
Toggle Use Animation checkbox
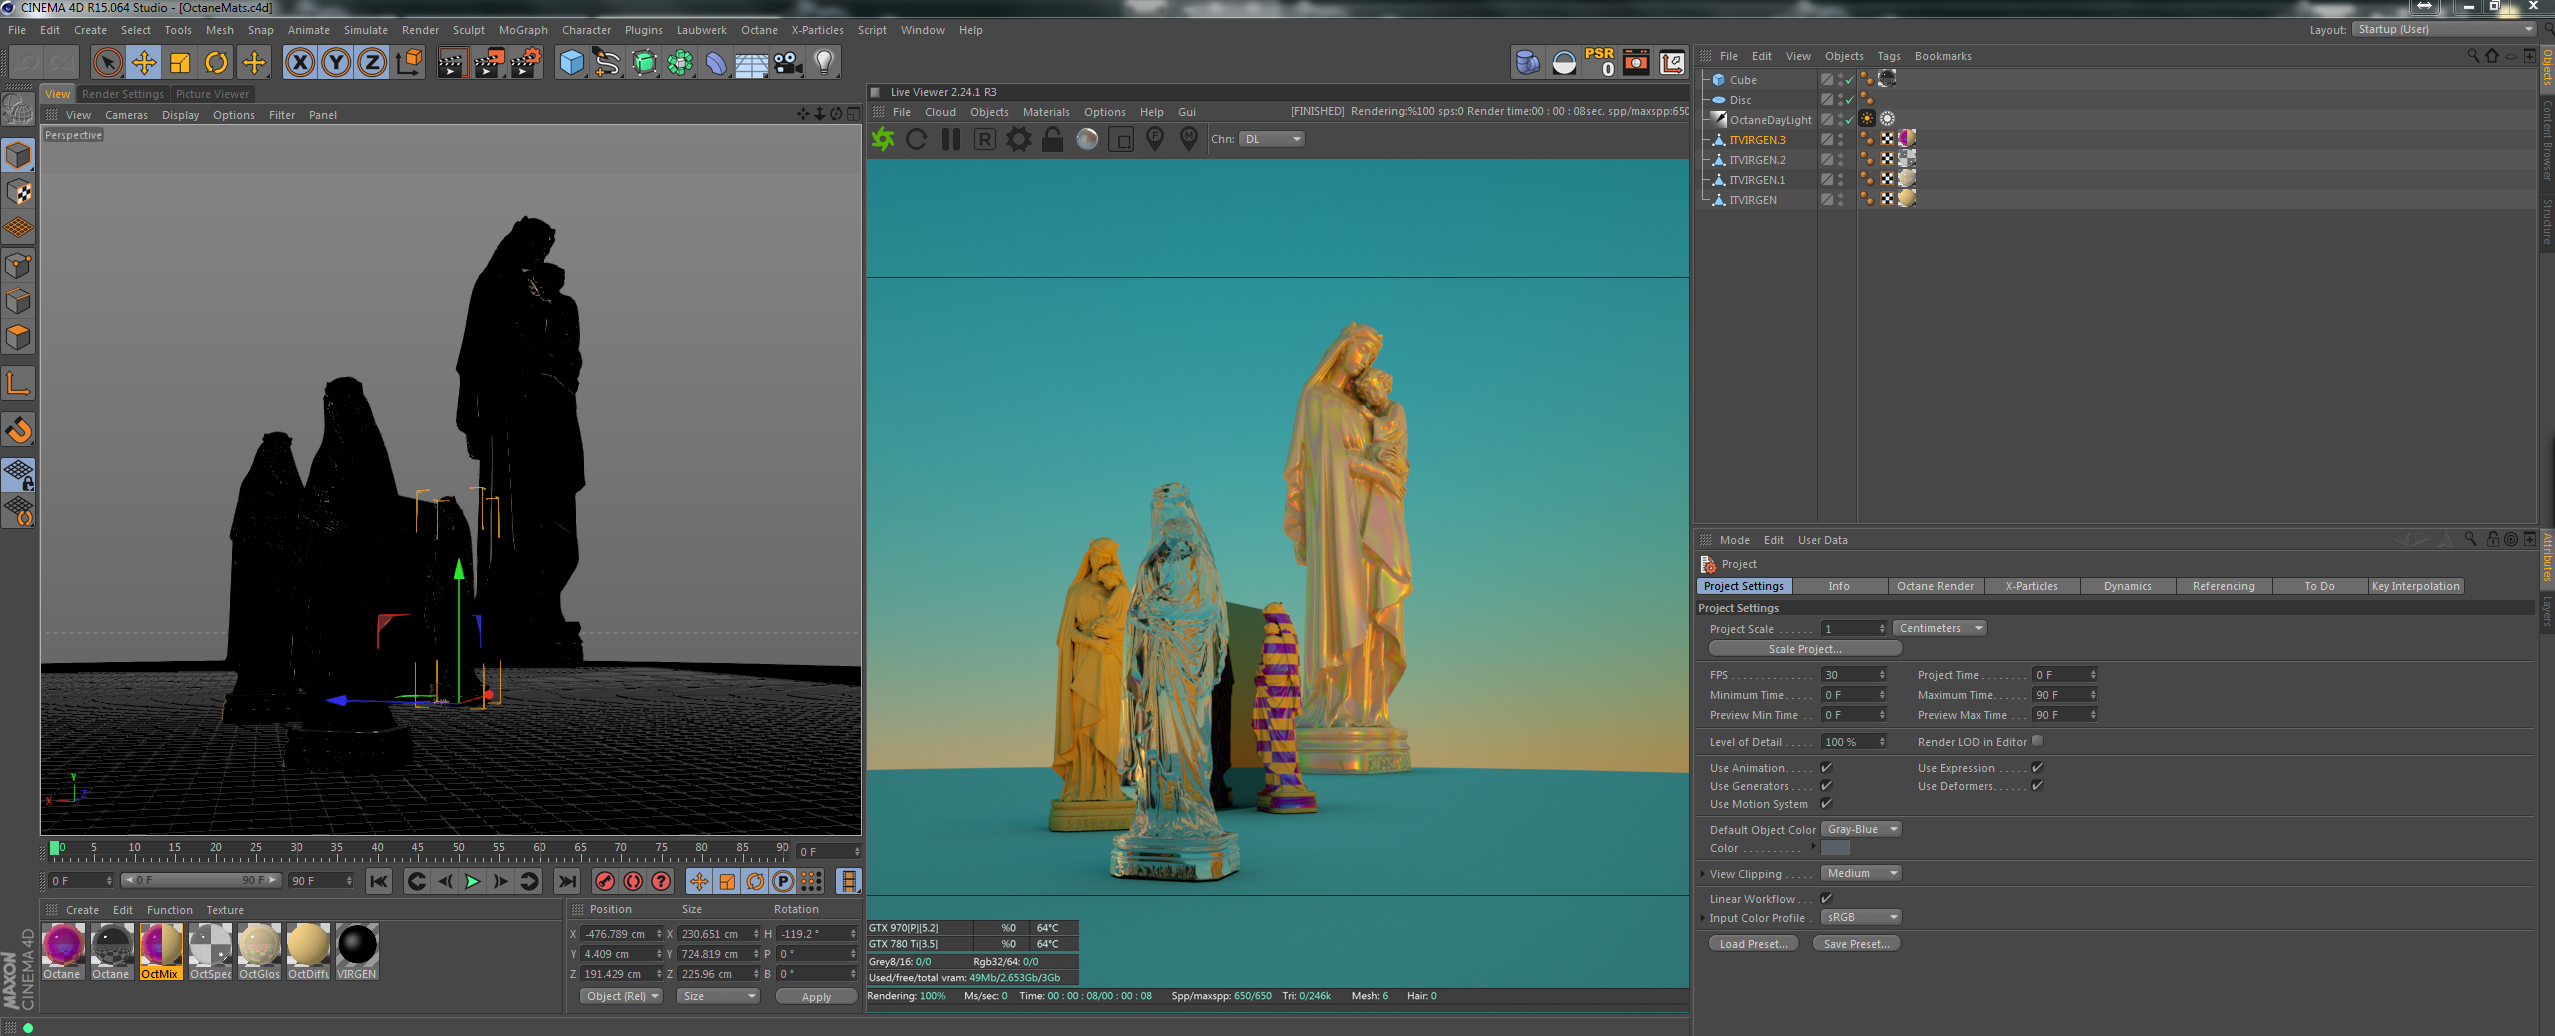point(1827,768)
